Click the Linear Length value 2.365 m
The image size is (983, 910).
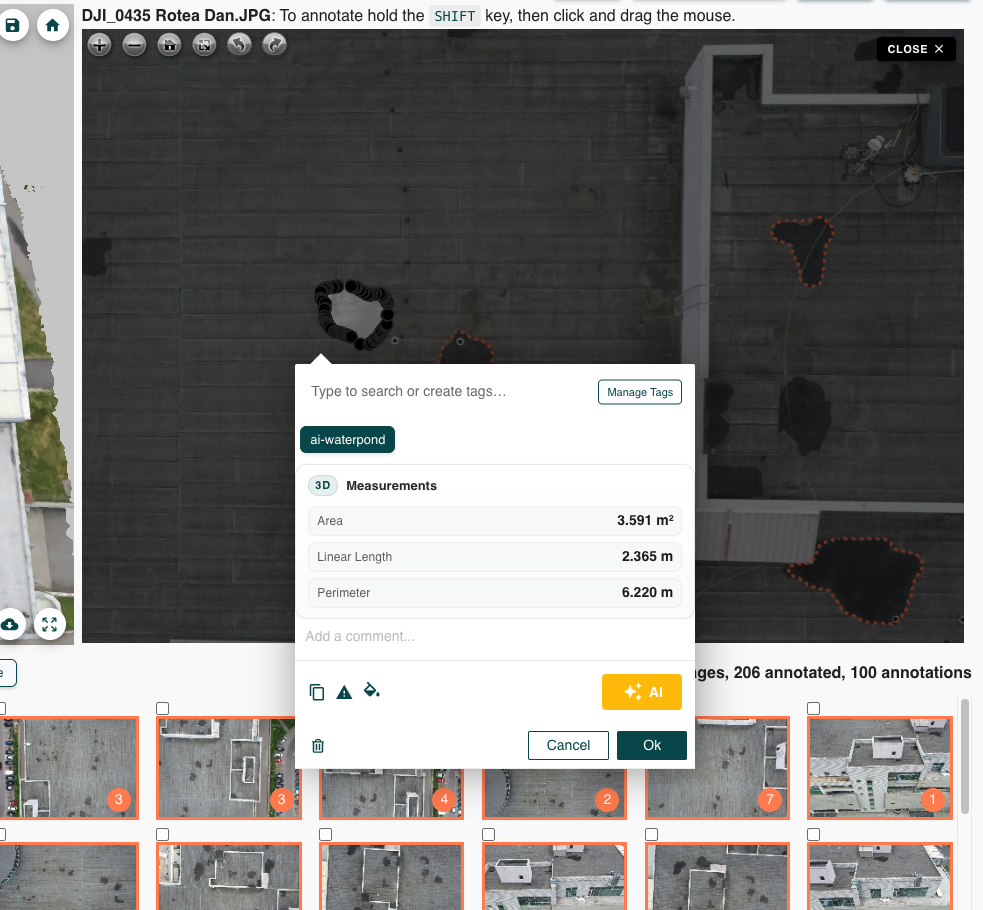click(647, 557)
